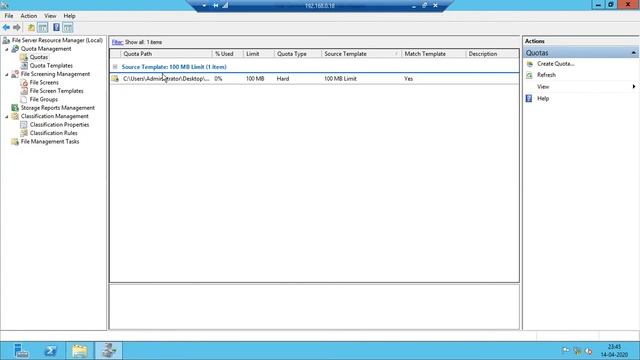Click the pin icon on the connection bar
640x360 pixels.
pos(216,5)
